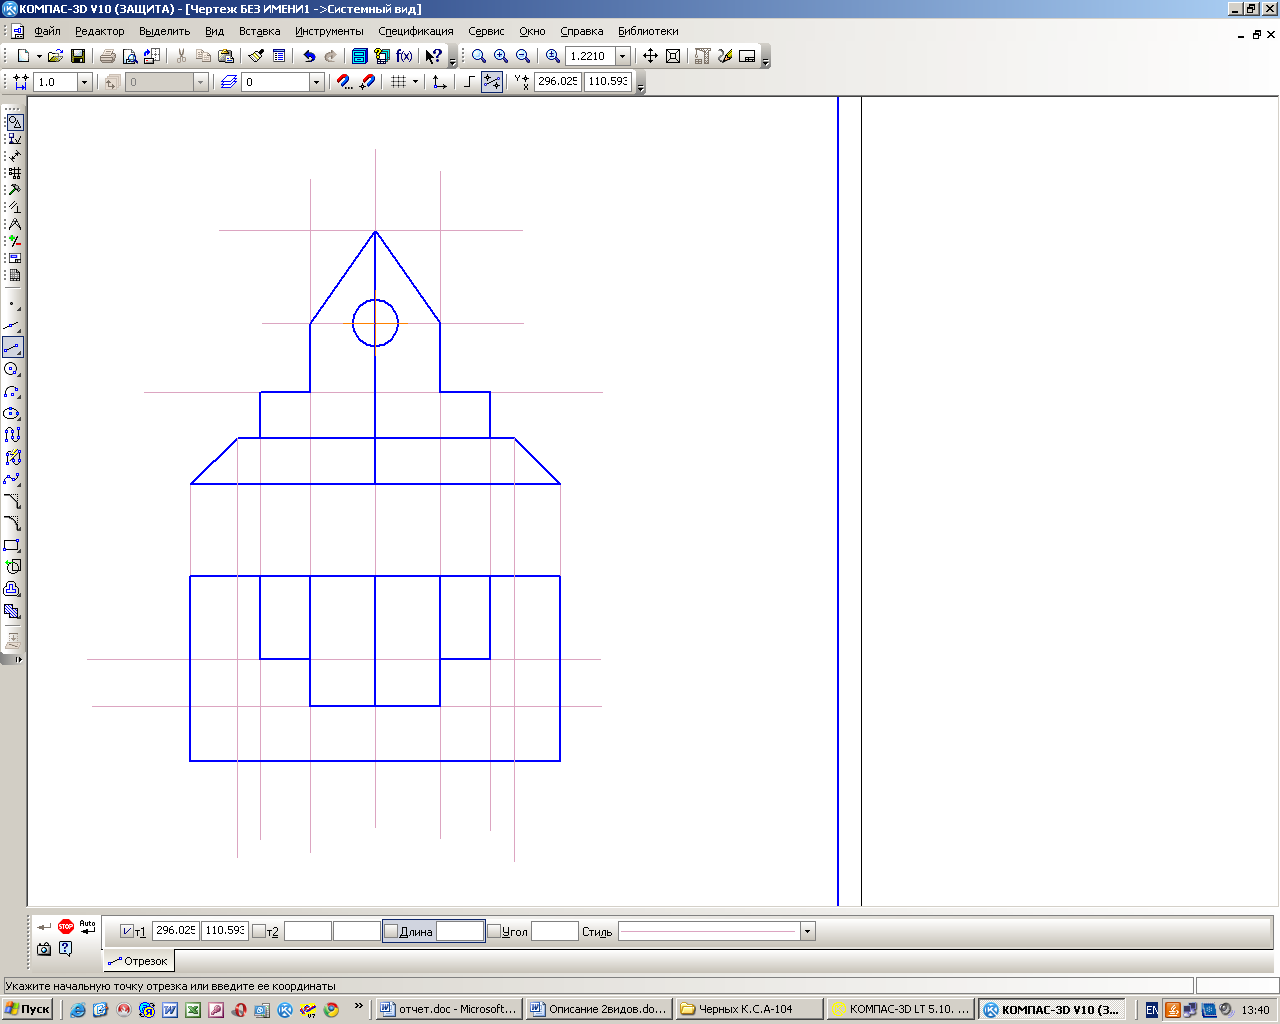Open the grid options dropdown arrow
The image size is (1280, 1024).
(415, 82)
